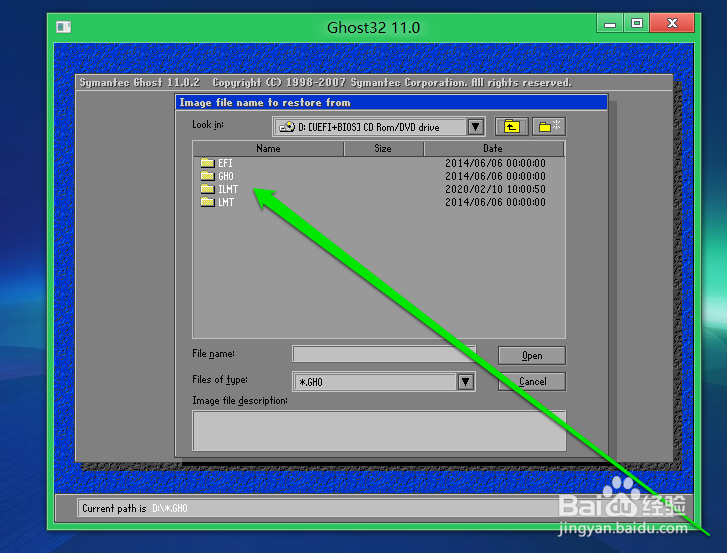
Task: Click the date in the LMT row
Action: 495,202
